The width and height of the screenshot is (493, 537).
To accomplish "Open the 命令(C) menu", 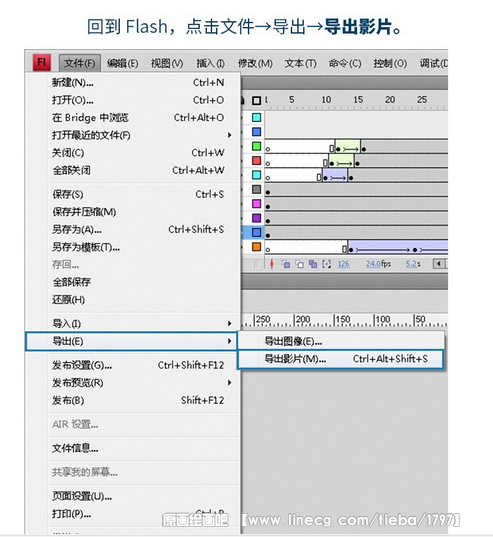I will [345, 63].
